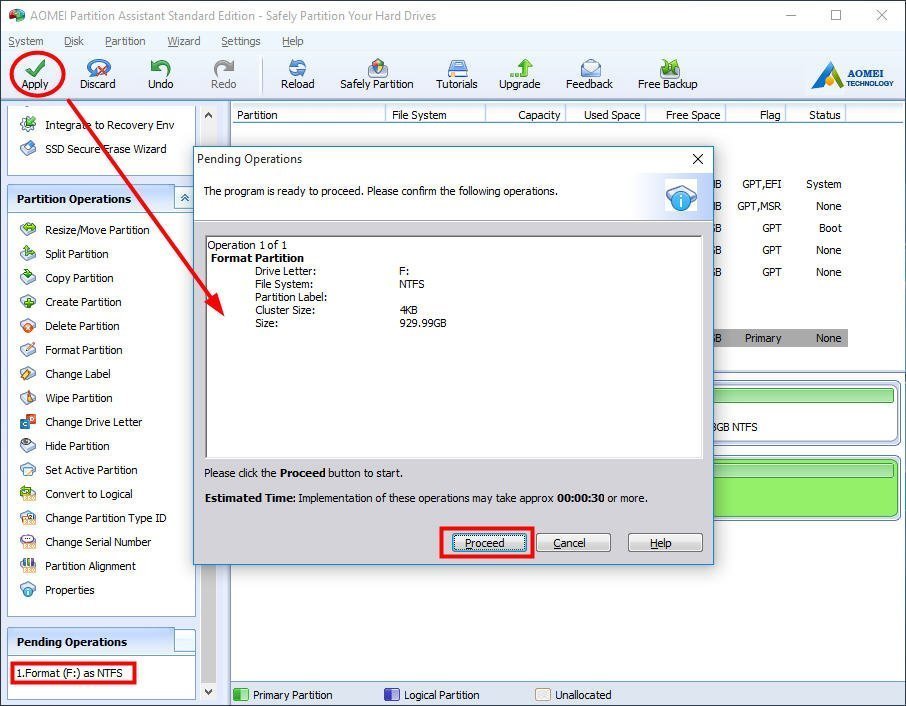Select the GPT,MSR partition row

pyautogui.click(x=780, y=206)
